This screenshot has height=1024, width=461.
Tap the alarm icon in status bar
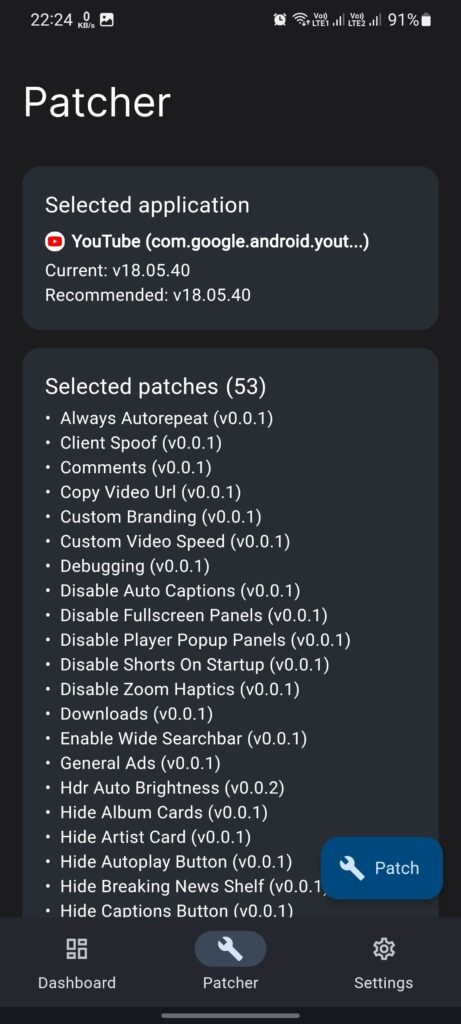279,20
